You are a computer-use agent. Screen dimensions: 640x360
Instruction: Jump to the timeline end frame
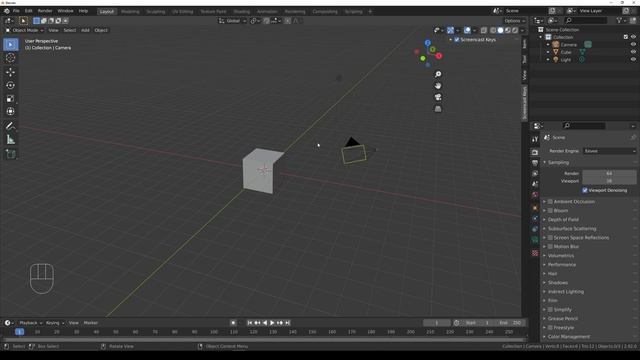[287, 323]
